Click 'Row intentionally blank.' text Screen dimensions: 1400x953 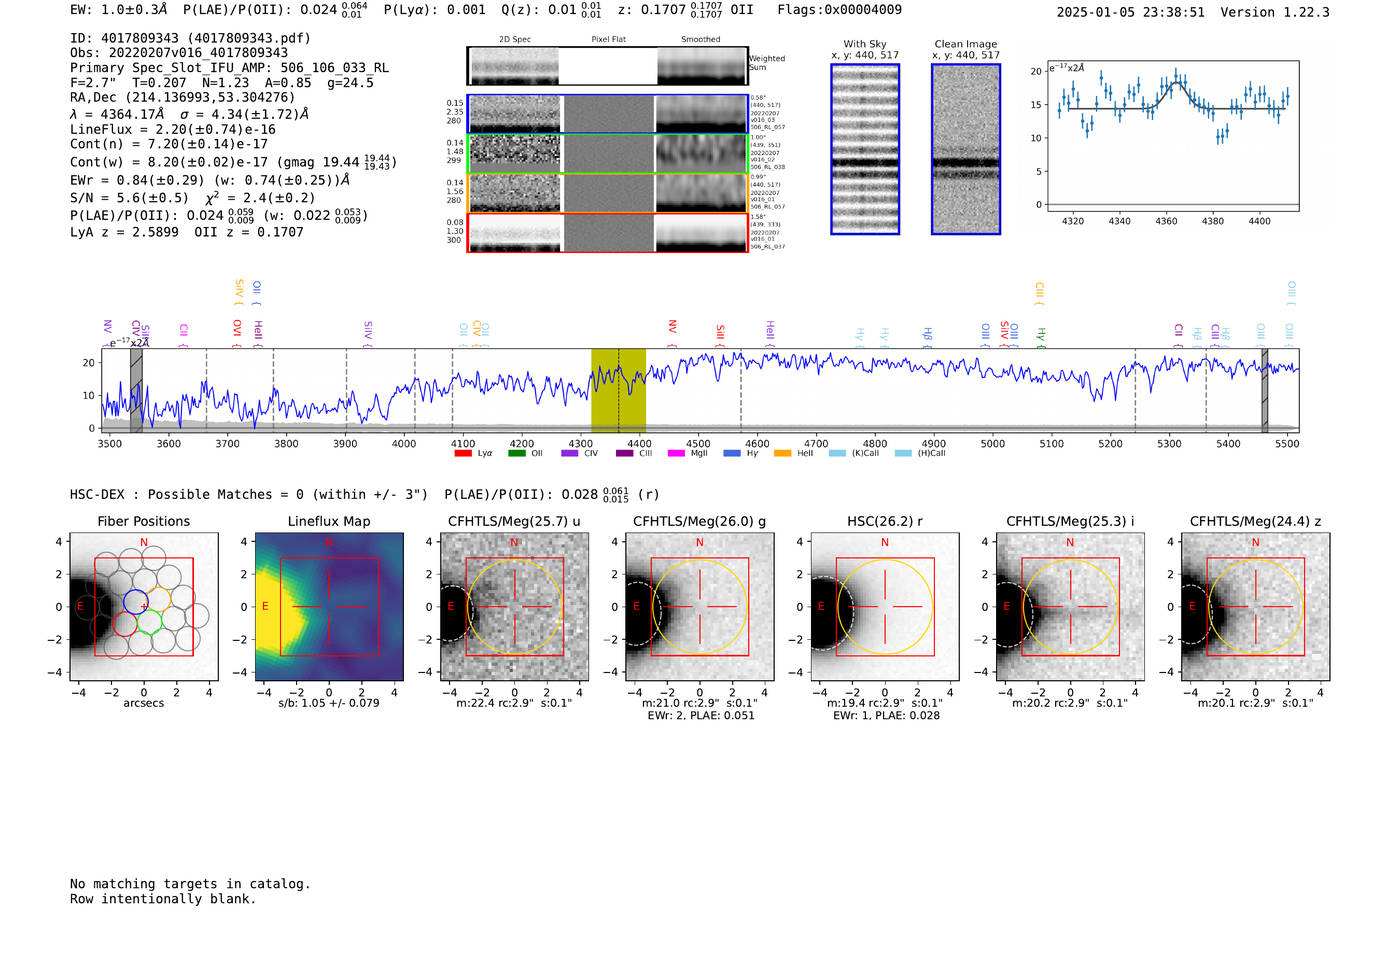click(x=163, y=899)
